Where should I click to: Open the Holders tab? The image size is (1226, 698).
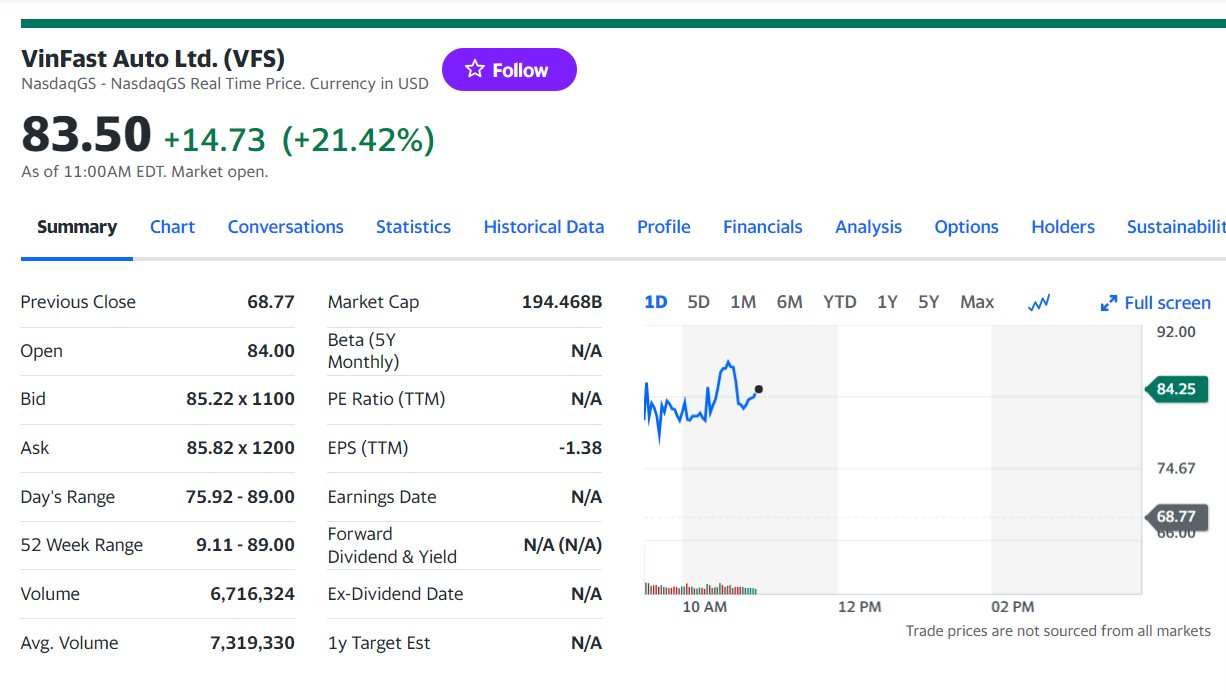[1062, 227]
